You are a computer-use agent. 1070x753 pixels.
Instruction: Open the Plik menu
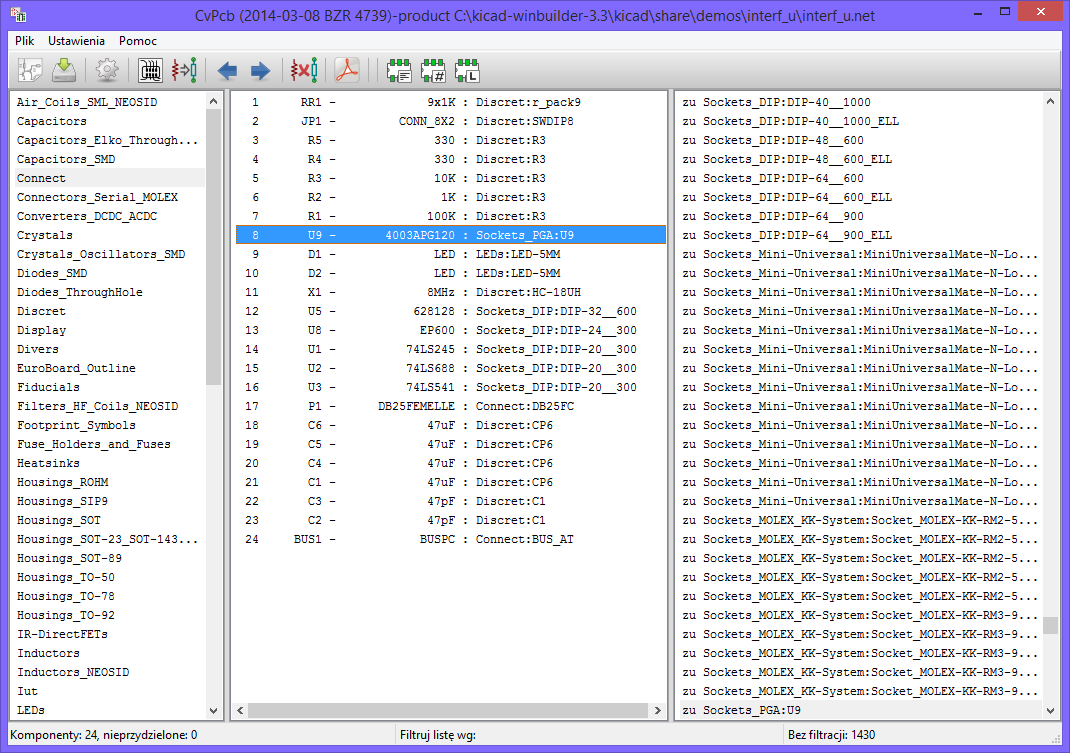(x=25, y=41)
